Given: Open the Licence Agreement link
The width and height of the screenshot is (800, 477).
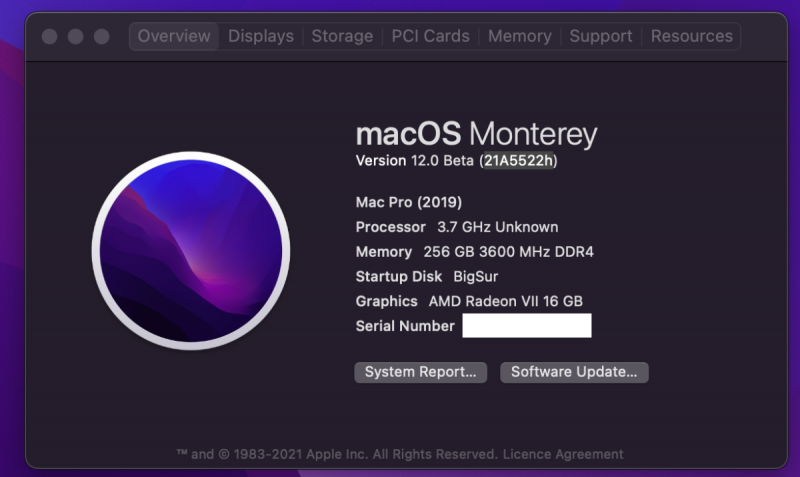Looking at the screenshot, I should [x=563, y=454].
